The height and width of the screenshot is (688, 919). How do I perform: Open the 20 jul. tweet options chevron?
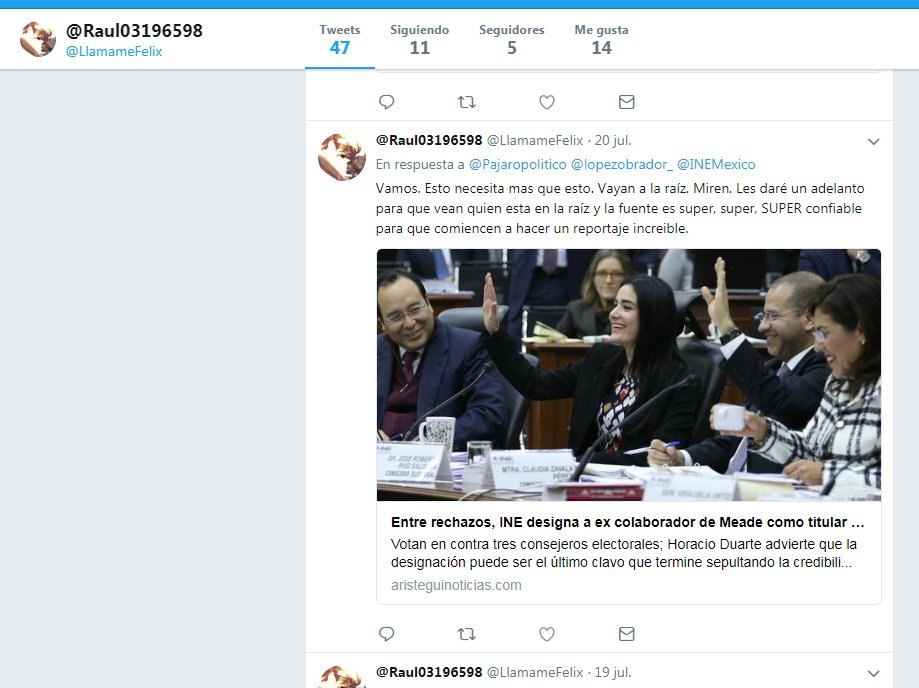click(873, 141)
